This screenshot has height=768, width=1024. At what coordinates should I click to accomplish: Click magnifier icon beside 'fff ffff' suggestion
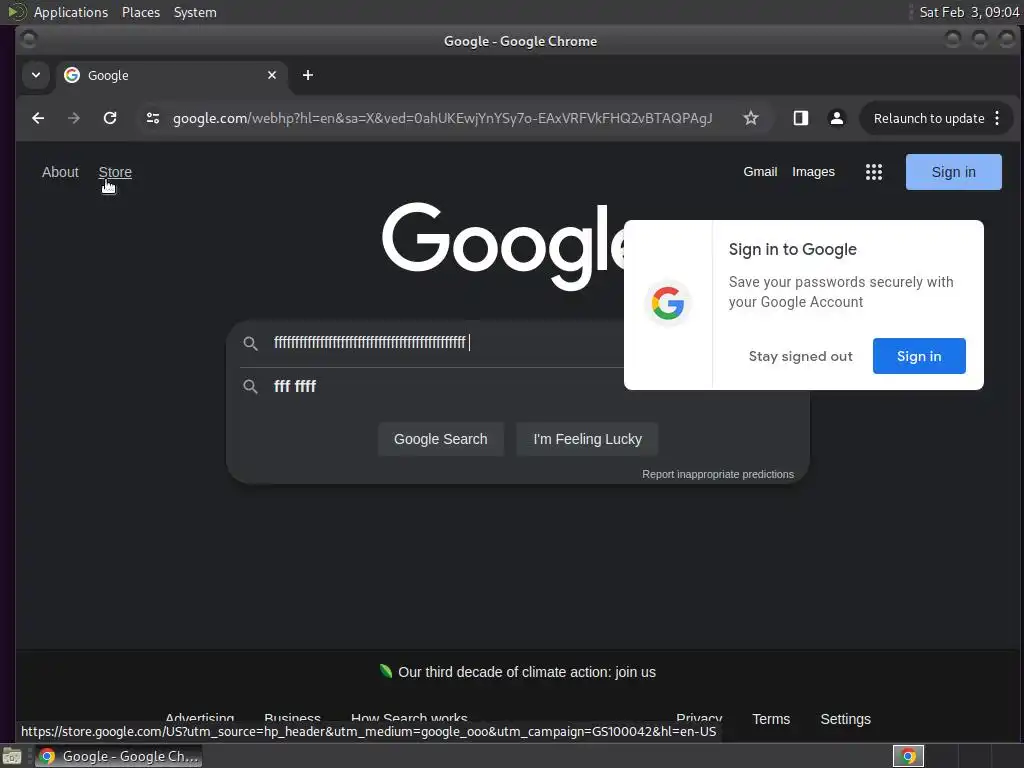point(250,387)
